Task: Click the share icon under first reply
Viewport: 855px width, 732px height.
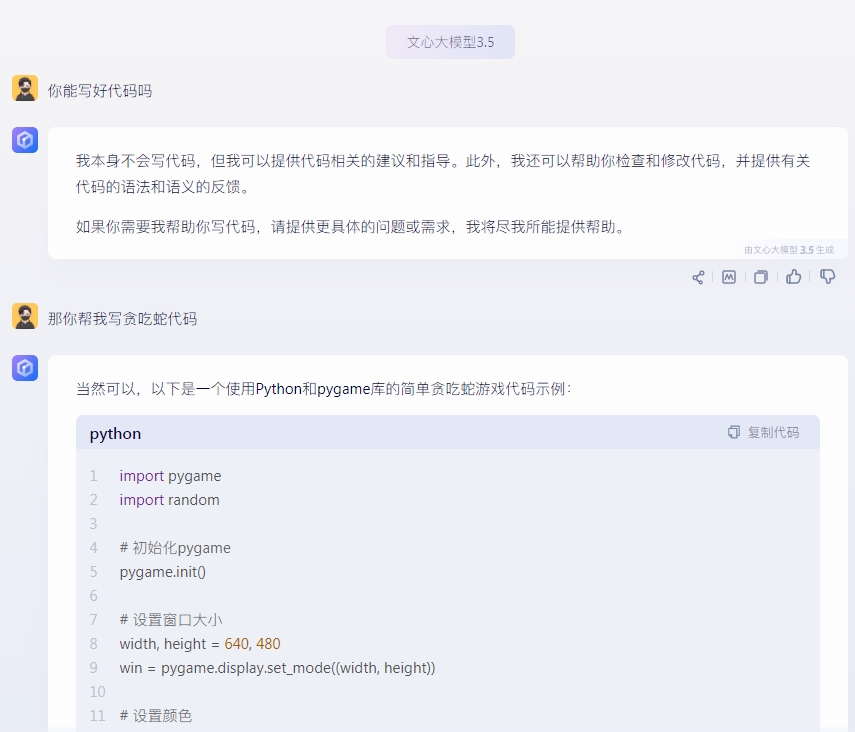Action: pyautogui.click(x=698, y=277)
